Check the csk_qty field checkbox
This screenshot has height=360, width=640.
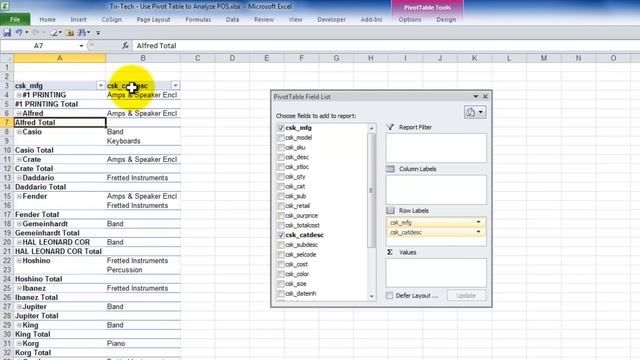coord(281,177)
